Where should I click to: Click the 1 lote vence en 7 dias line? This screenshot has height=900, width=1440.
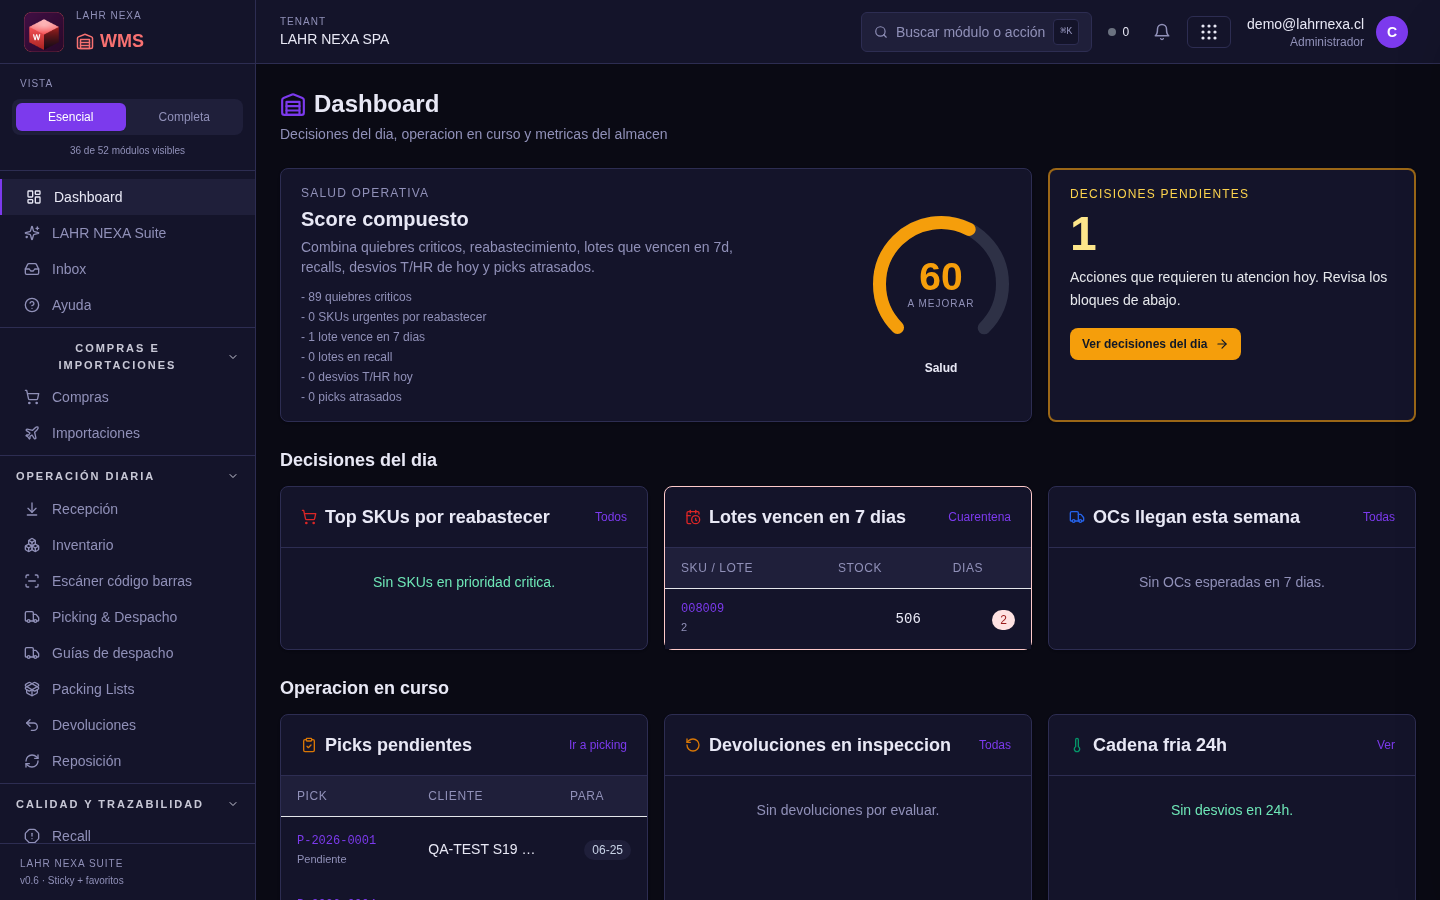pos(363,337)
